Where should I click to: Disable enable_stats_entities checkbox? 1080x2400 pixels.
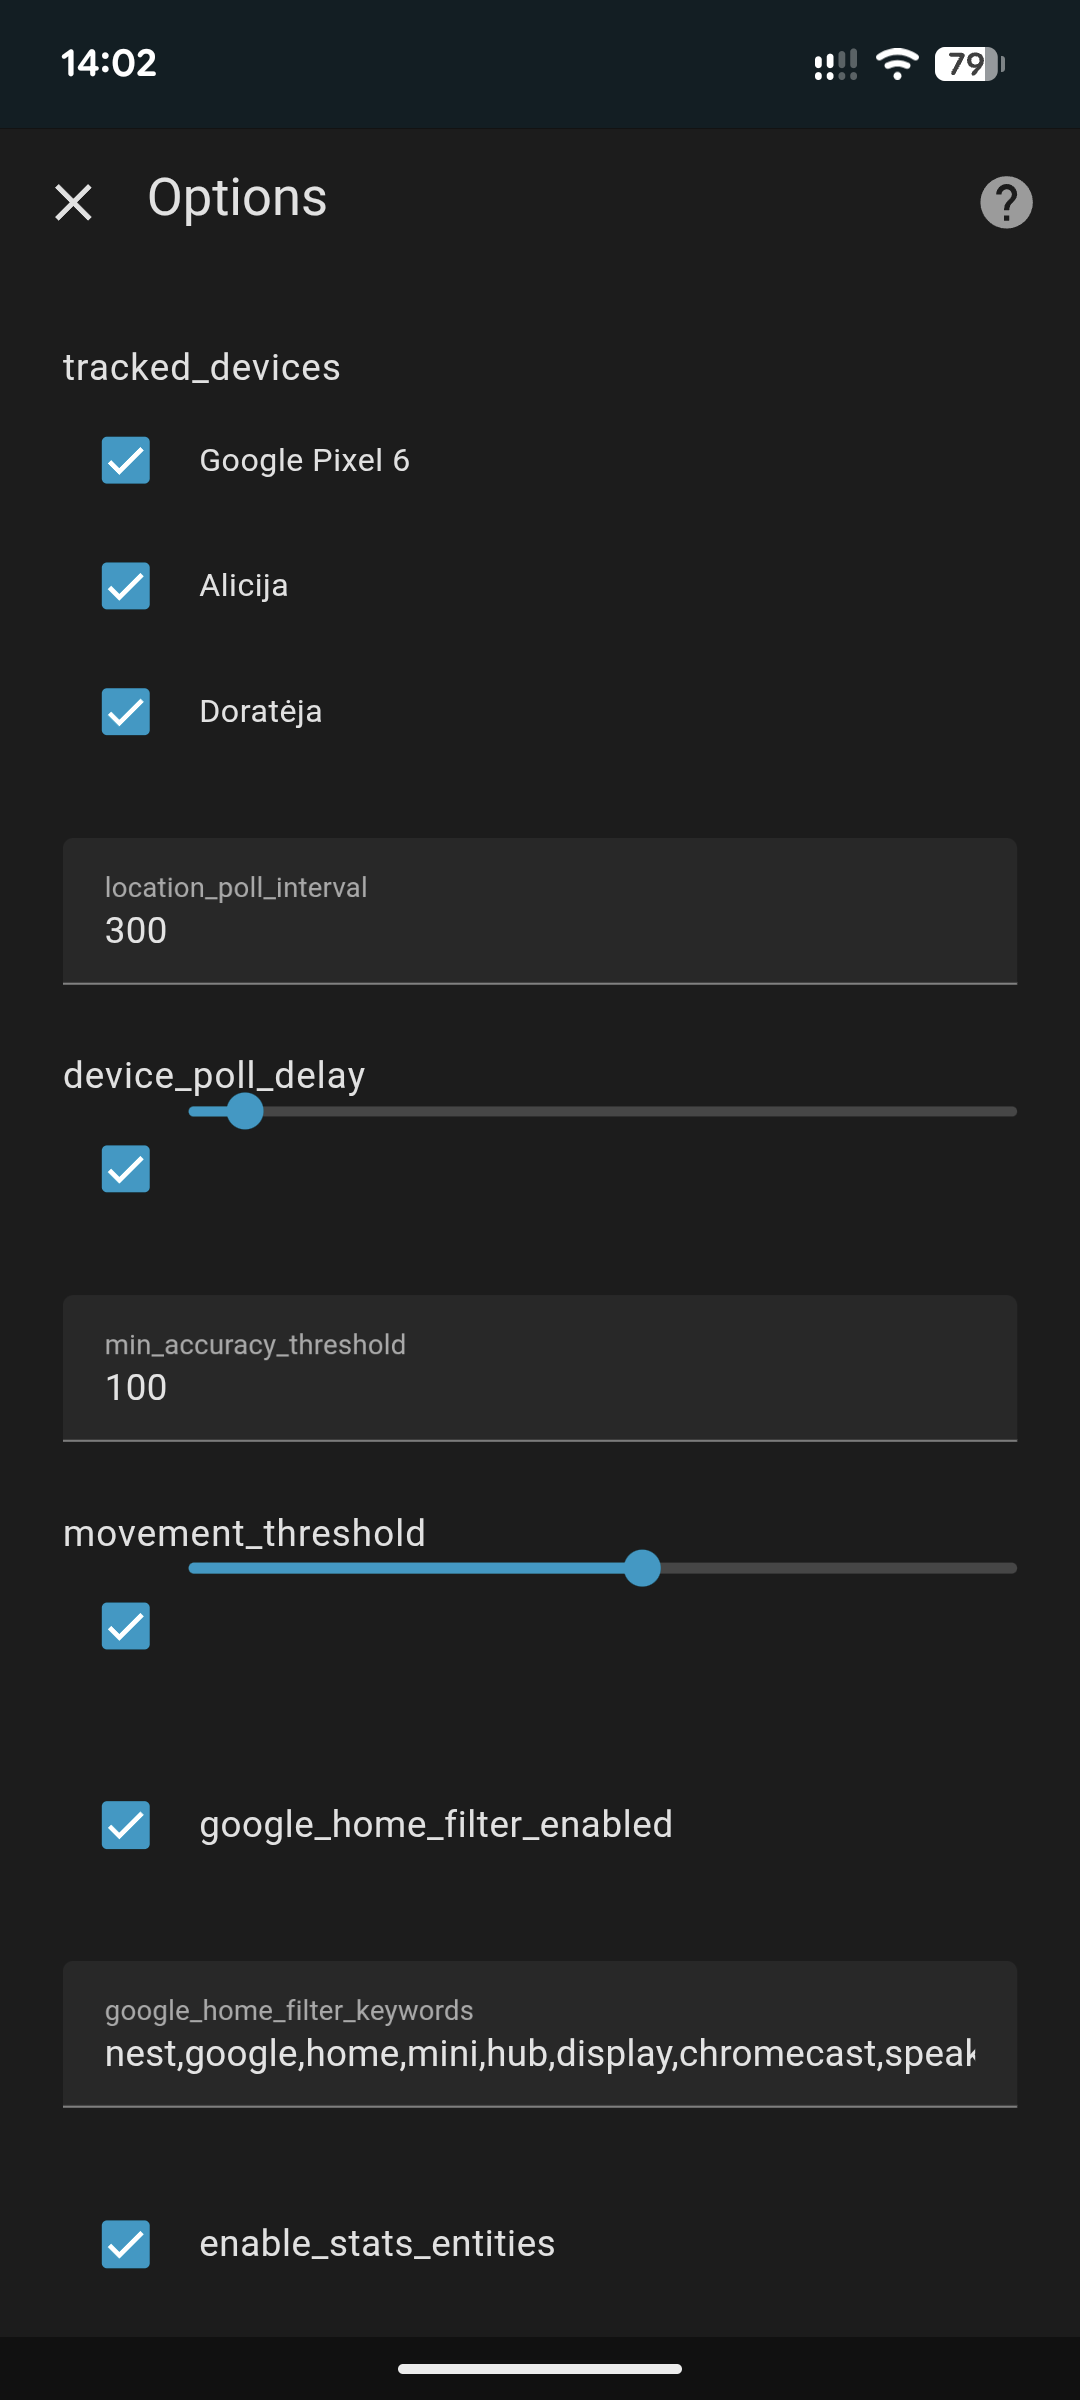126,2244
